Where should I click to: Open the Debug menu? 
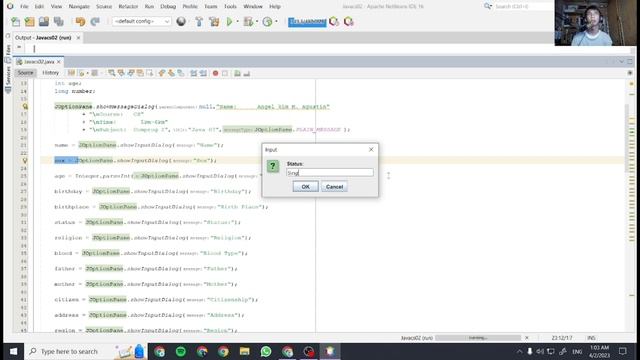pyautogui.click(x=168, y=7)
